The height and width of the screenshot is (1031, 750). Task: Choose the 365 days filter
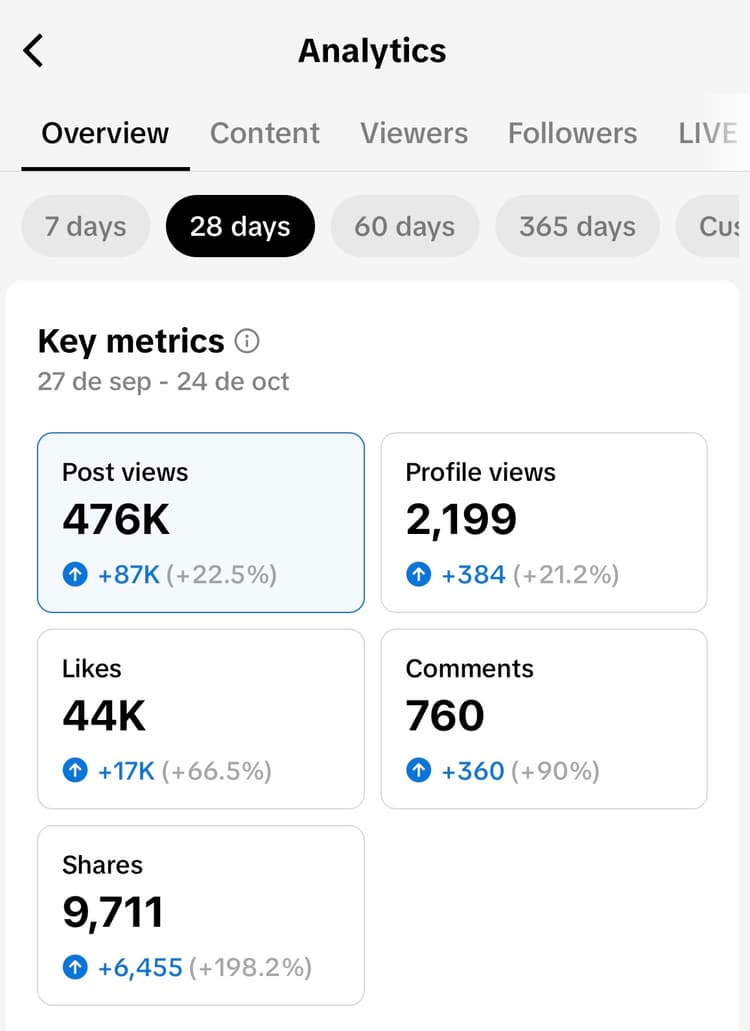point(577,226)
